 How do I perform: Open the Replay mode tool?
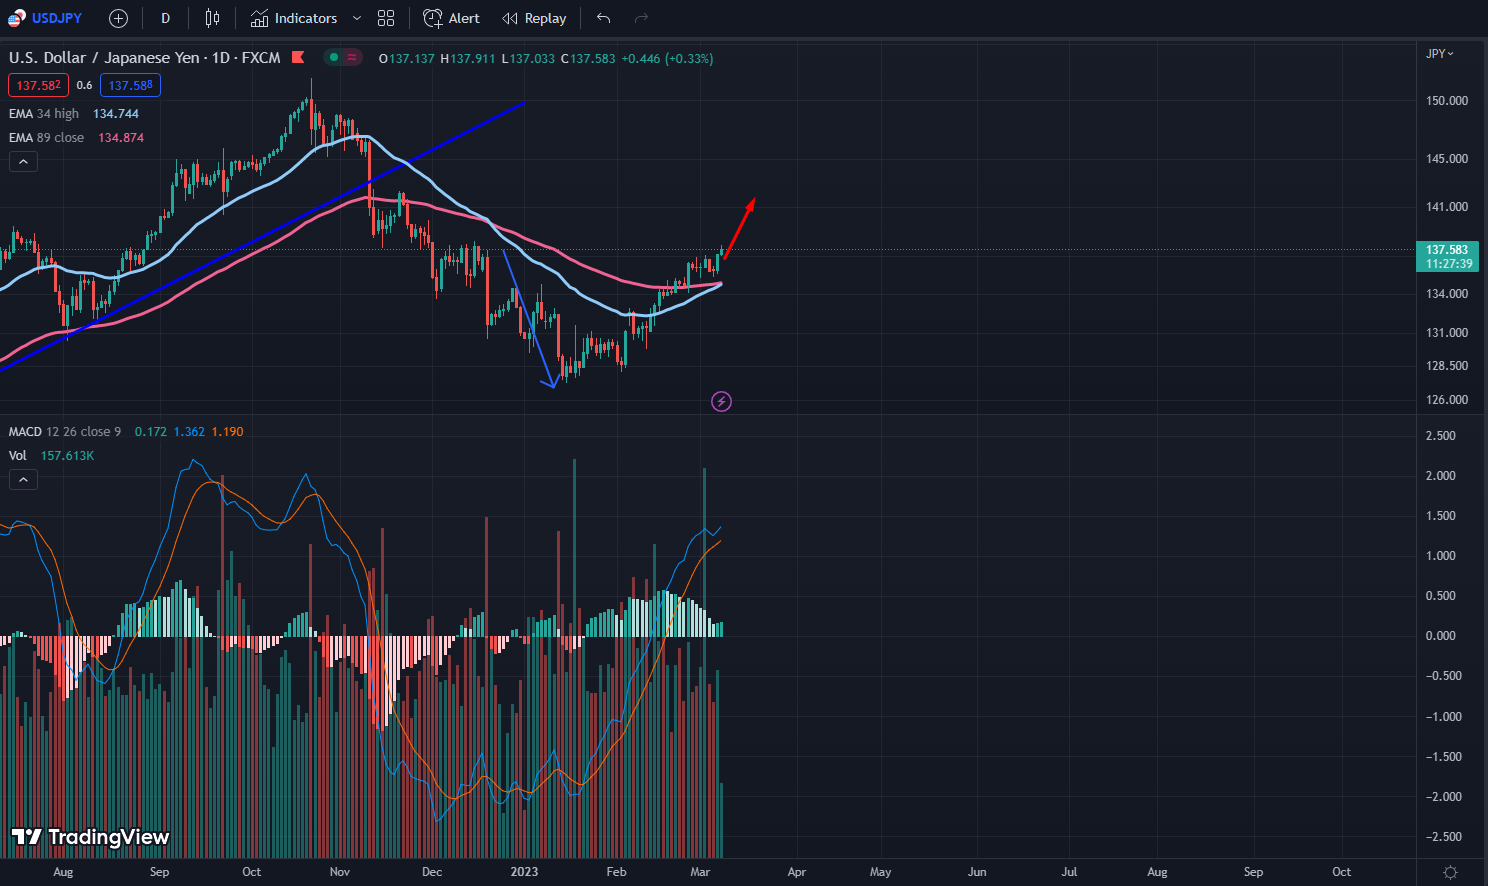point(533,17)
